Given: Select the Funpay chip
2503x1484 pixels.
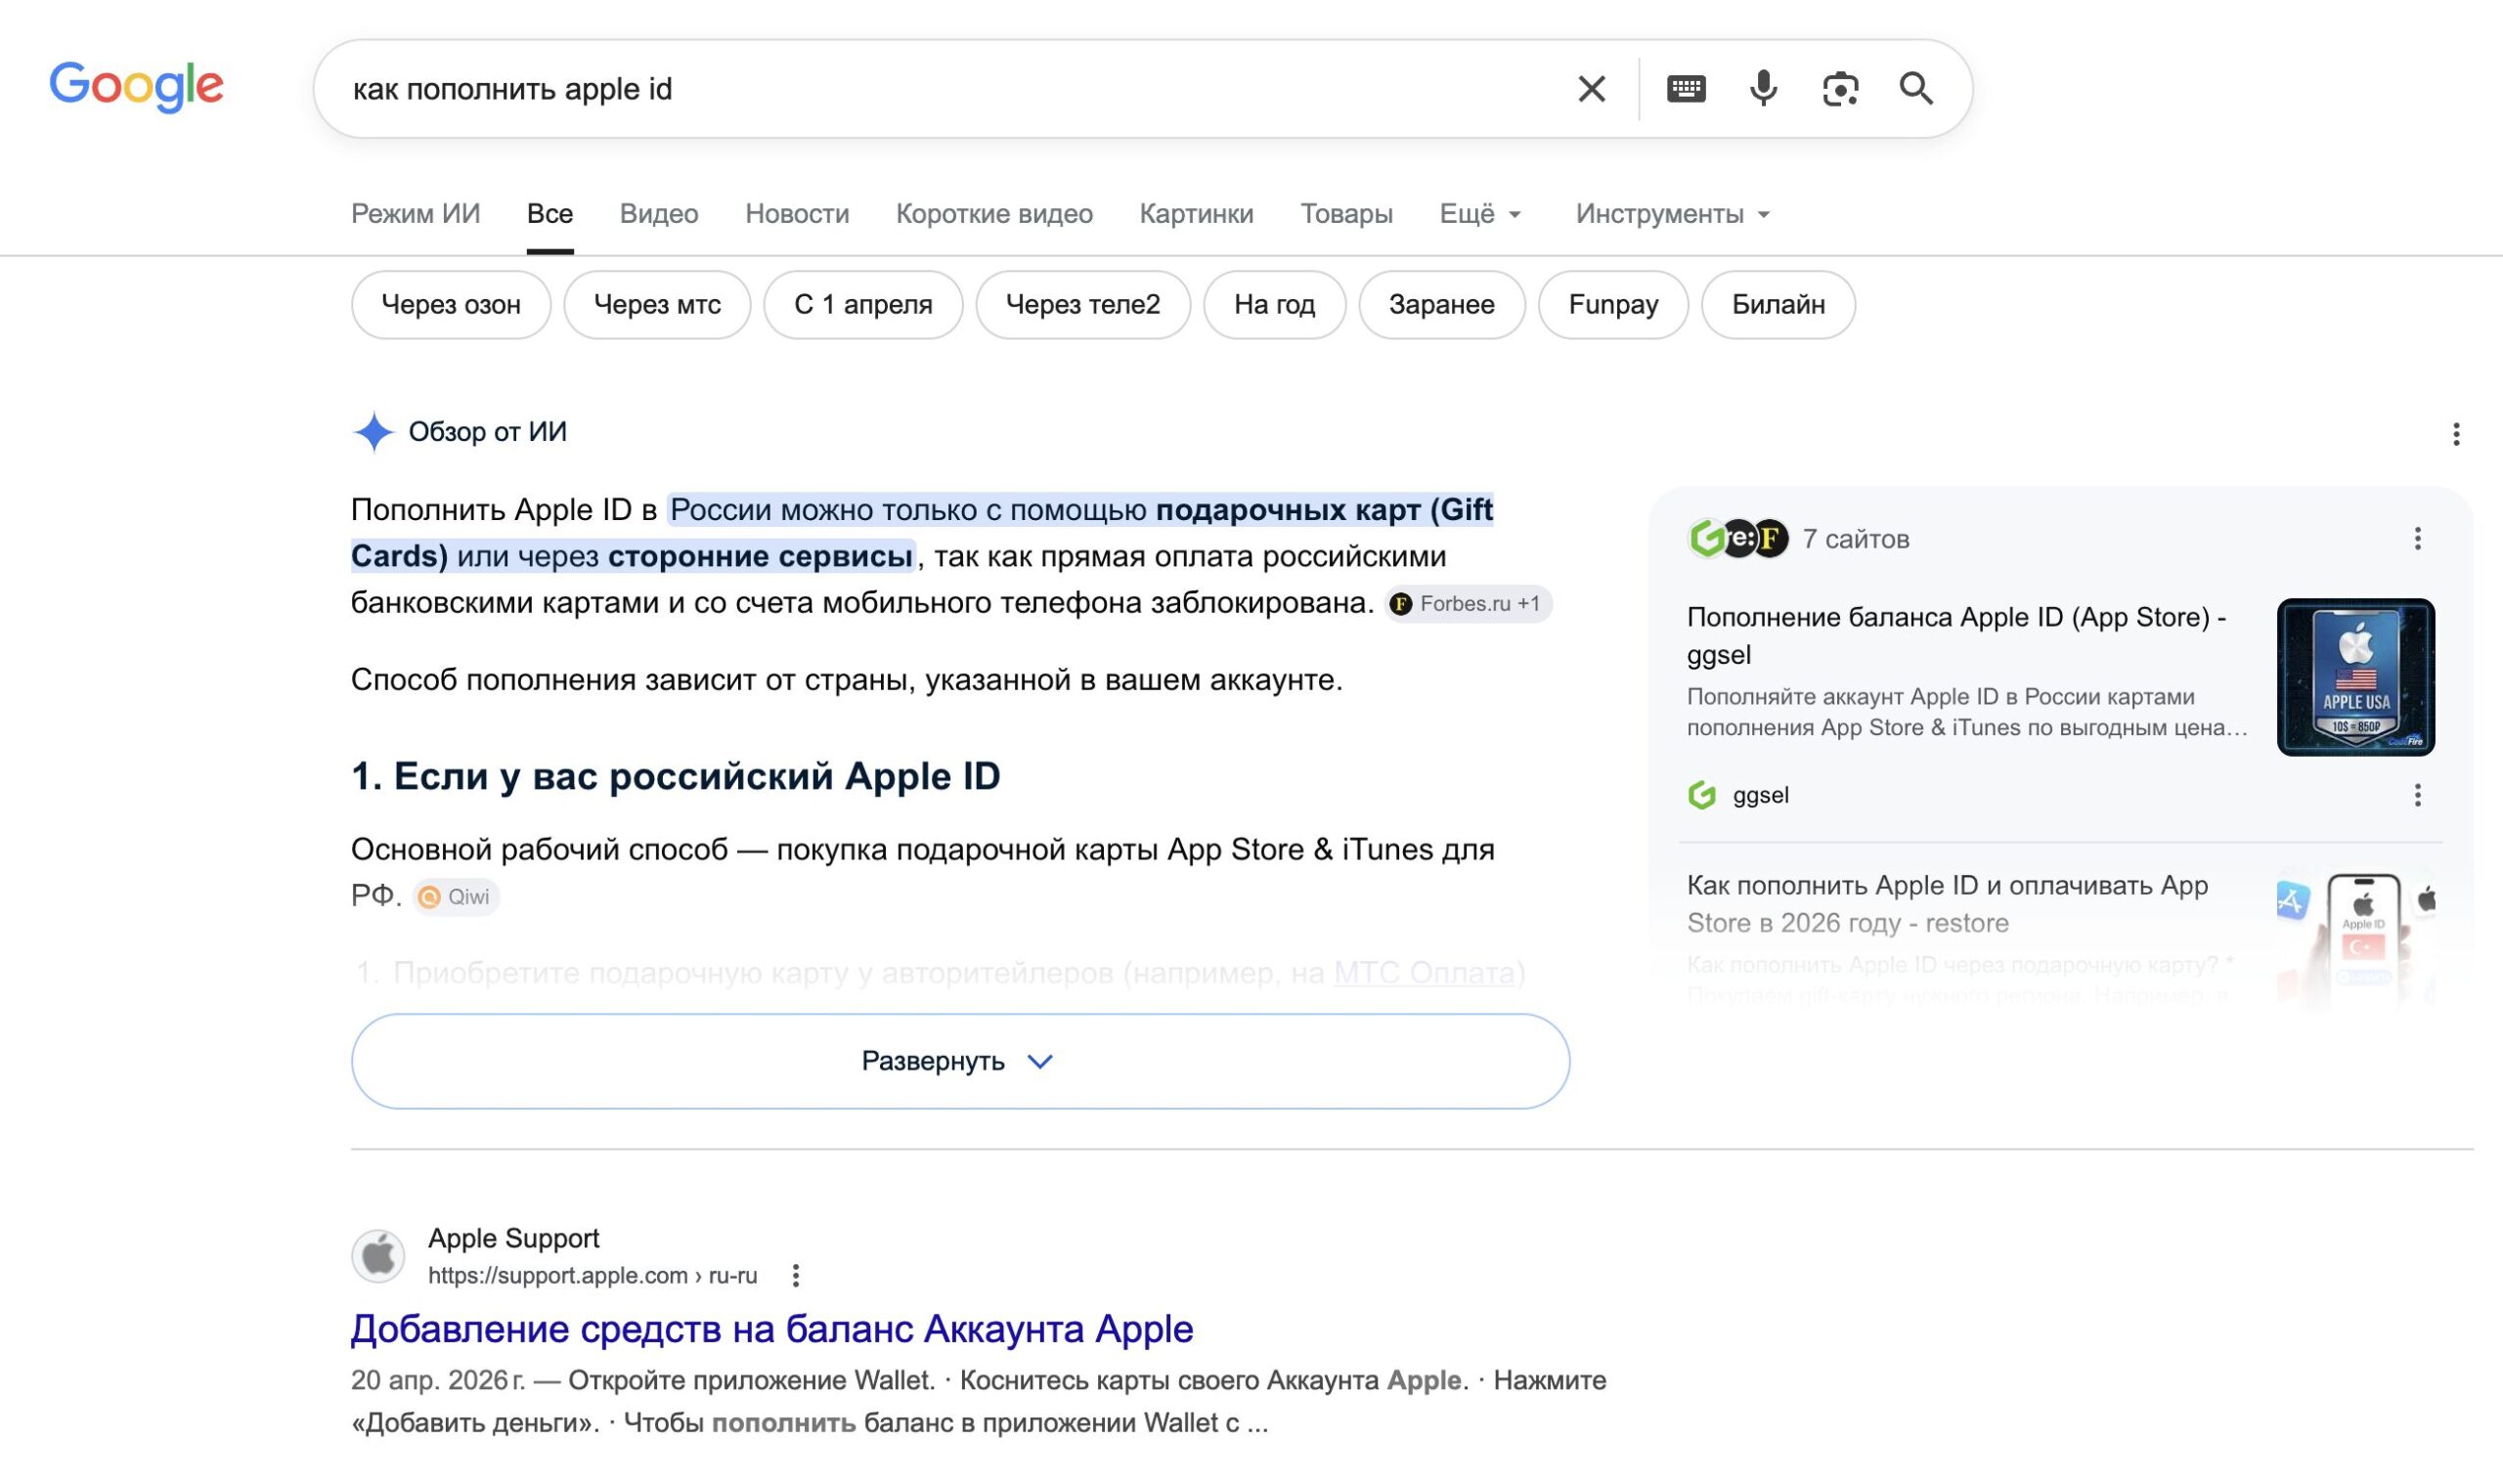Looking at the screenshot, I should (x=1613, y=305).
